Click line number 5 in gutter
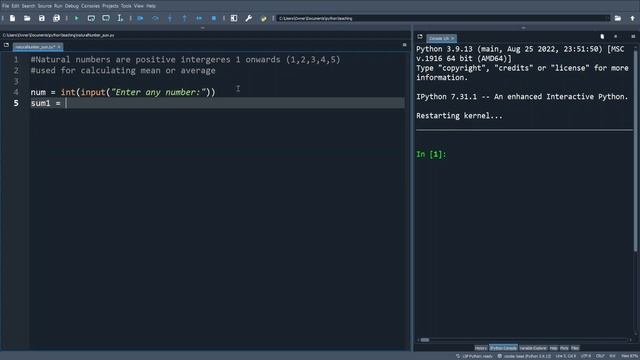Image resolution: width=640 pixels, height=360 pixels. 16,103
